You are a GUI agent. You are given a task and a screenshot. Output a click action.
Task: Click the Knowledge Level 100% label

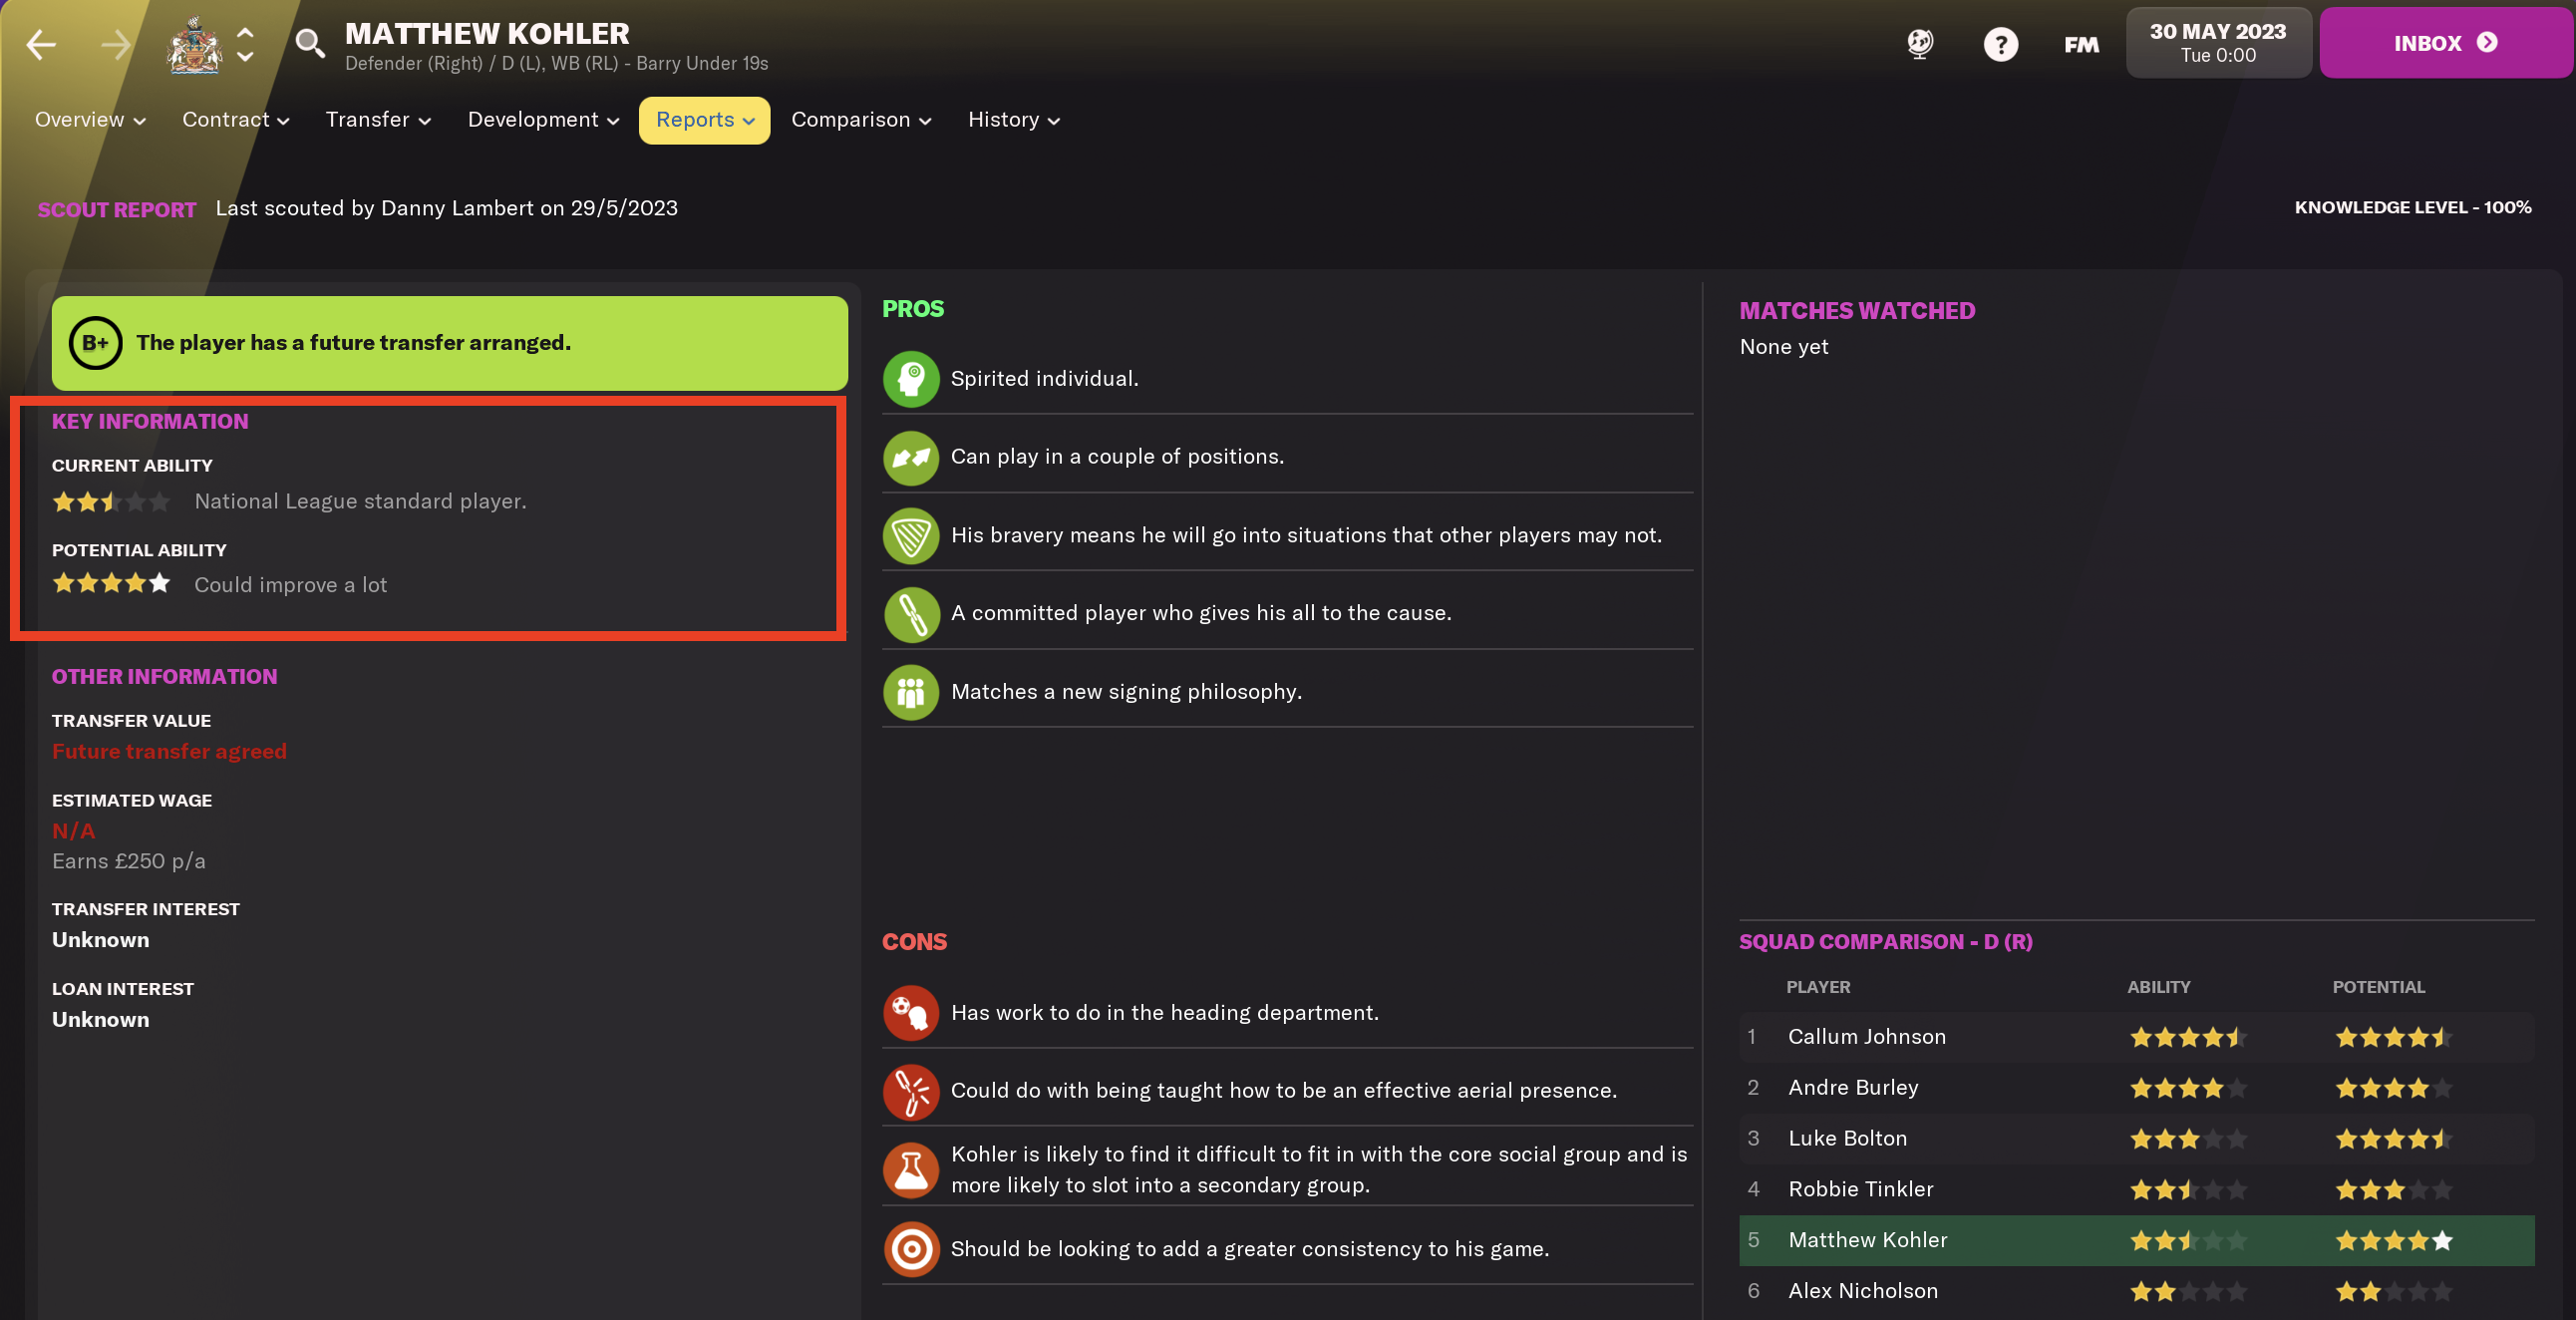pos(2412,207)
